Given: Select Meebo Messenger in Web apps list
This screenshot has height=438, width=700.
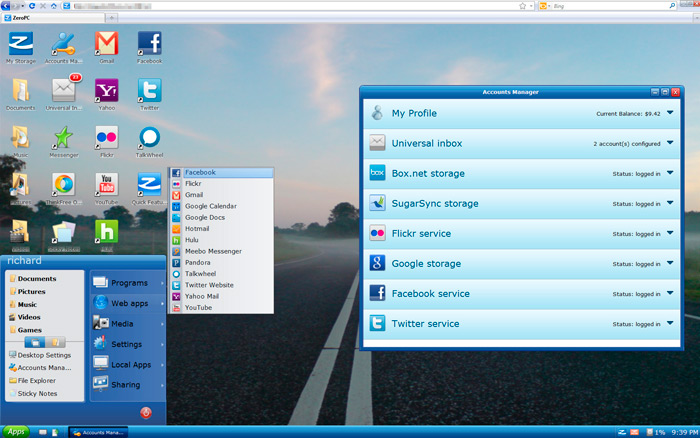Looking at the screenshot, I should (222, 251).
